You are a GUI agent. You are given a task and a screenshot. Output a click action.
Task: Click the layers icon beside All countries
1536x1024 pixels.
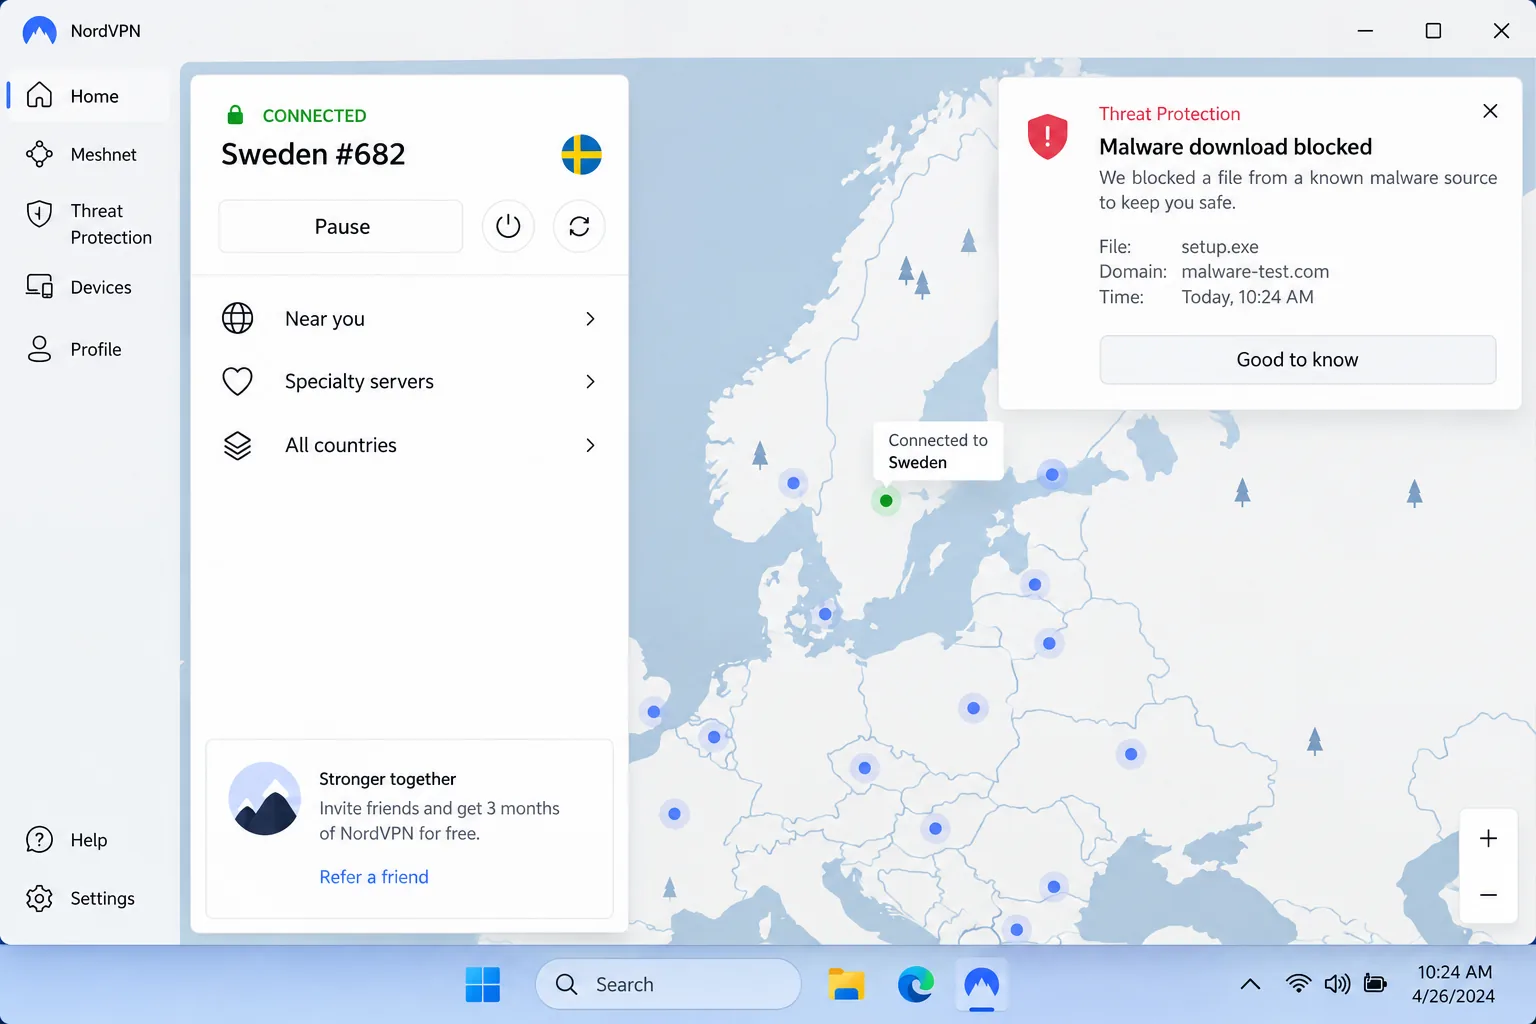[237, 445]
